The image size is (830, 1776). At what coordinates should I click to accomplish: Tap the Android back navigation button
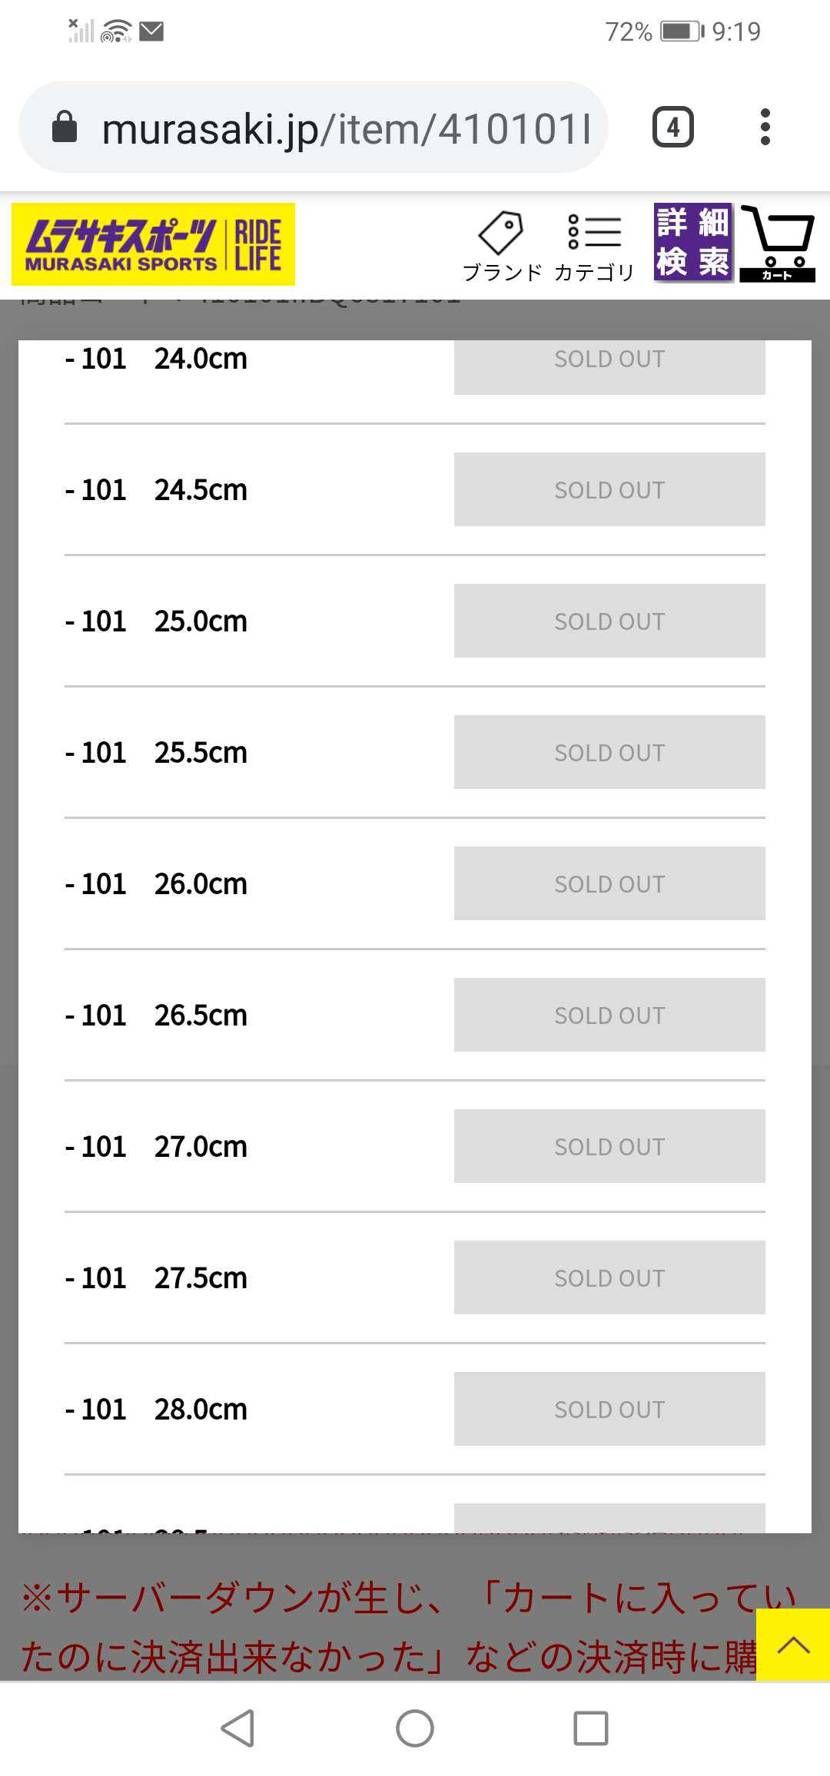tap(238, 1727)
